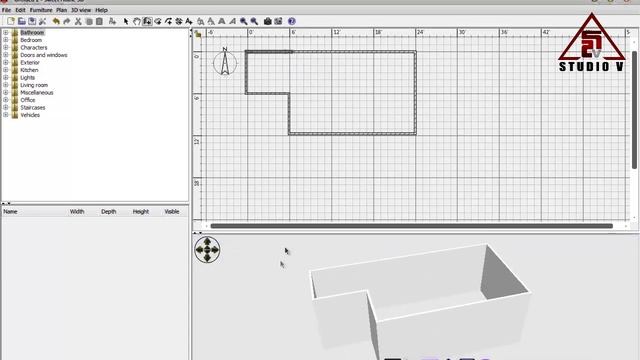Expand the Exterior catalog folder
The height and width of the screenshot is (360, 640).
point(6,62)
